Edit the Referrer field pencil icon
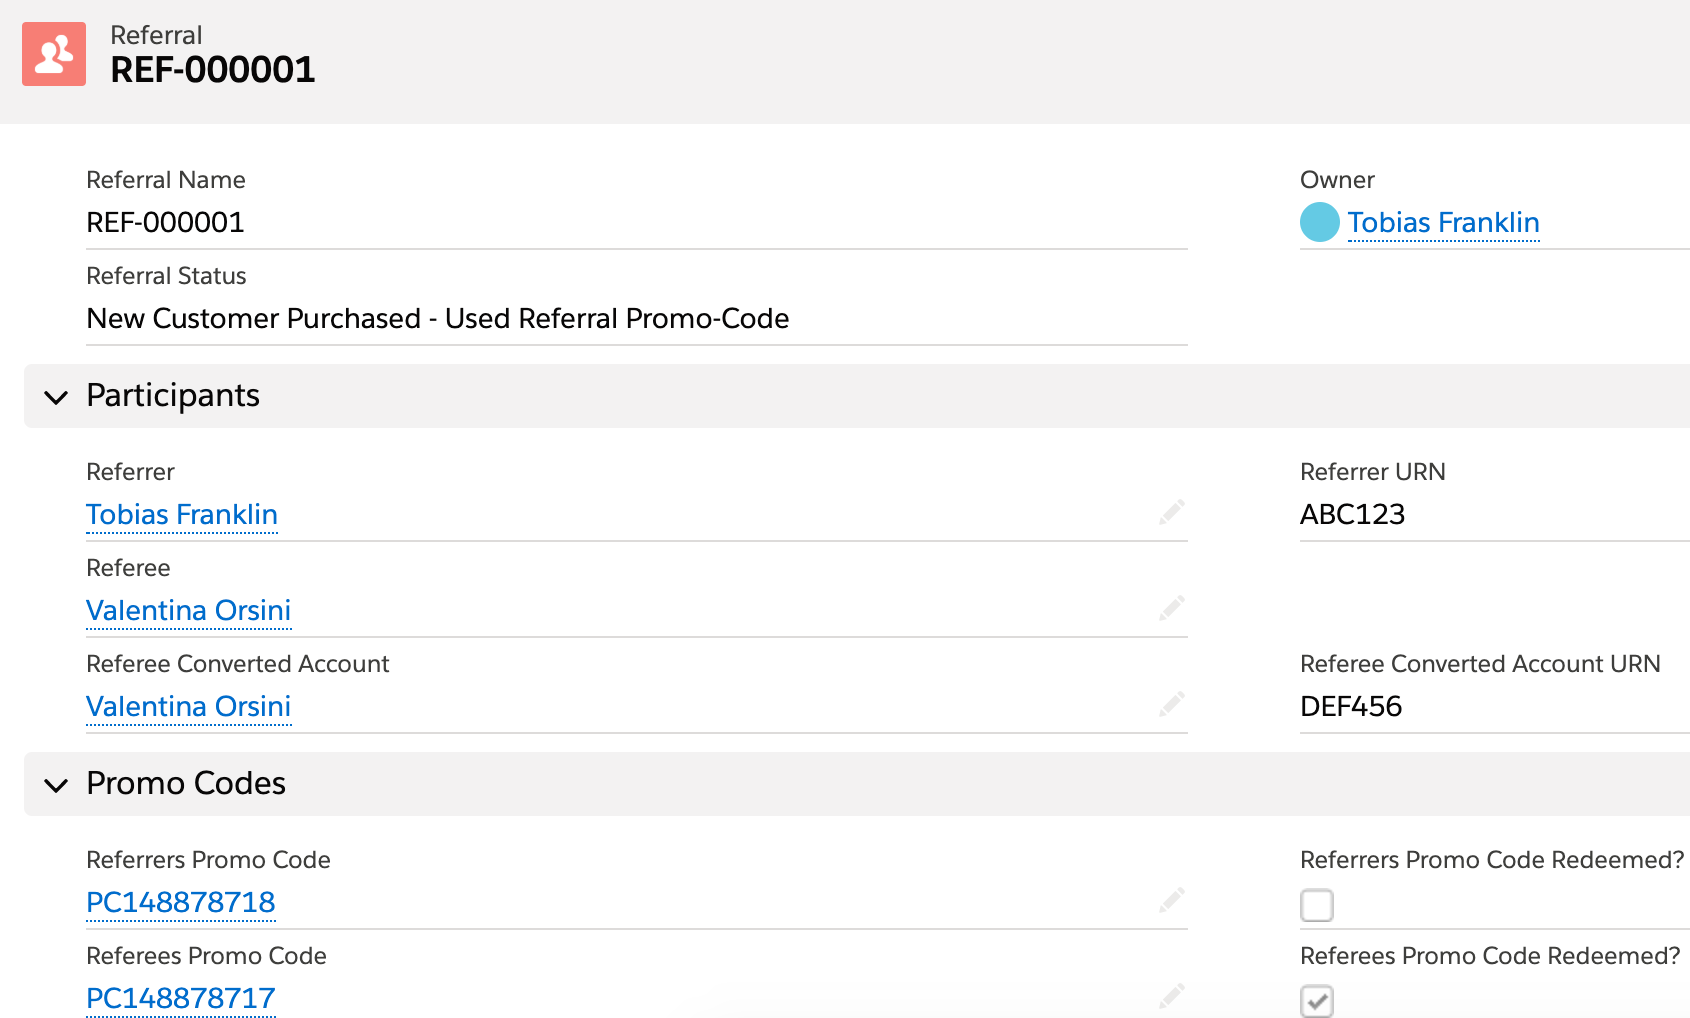Image resolution: width=1690 pixels, height=1018 pixels. coord(1172,512)
